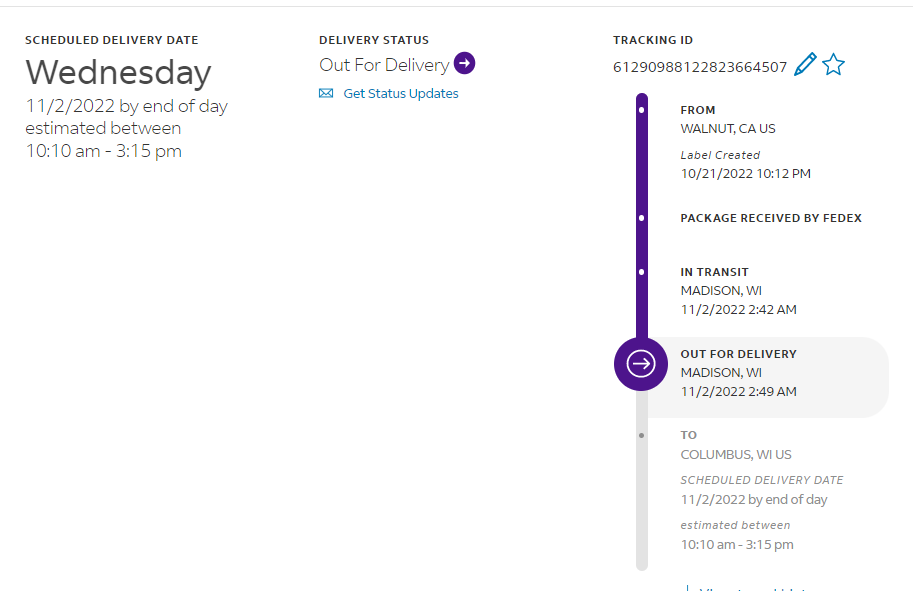This screenshot has height=591, width=913.
Task: Click the pencil edit icon beside tracking ID
Action: point(805,66)
